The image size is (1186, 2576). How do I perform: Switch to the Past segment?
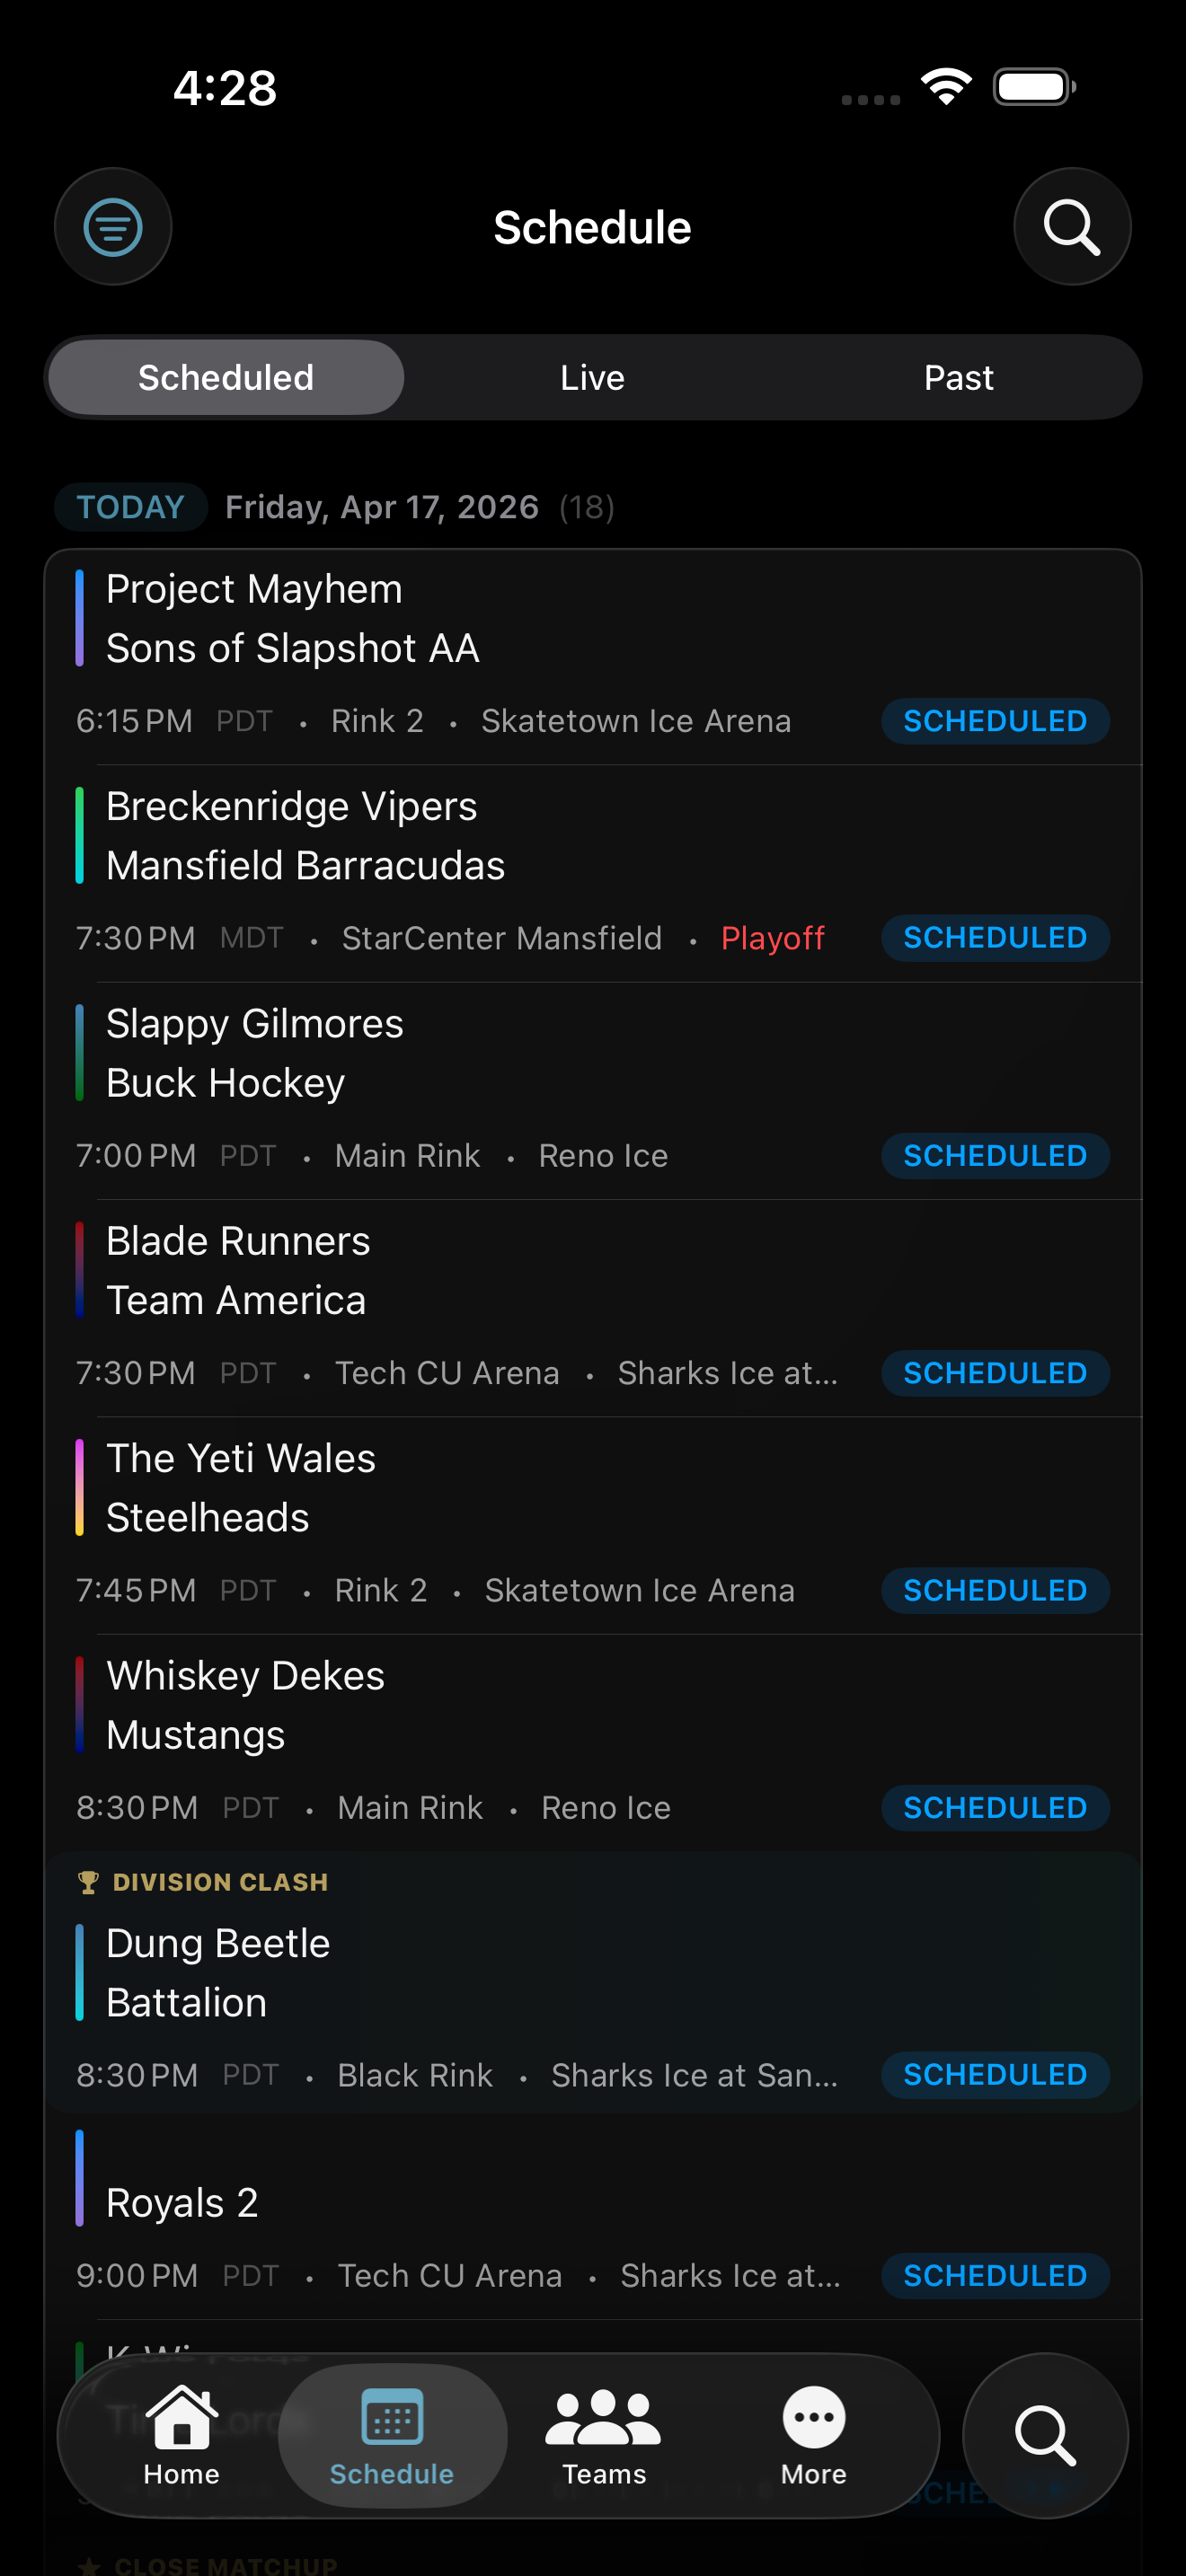click(958, 378)
